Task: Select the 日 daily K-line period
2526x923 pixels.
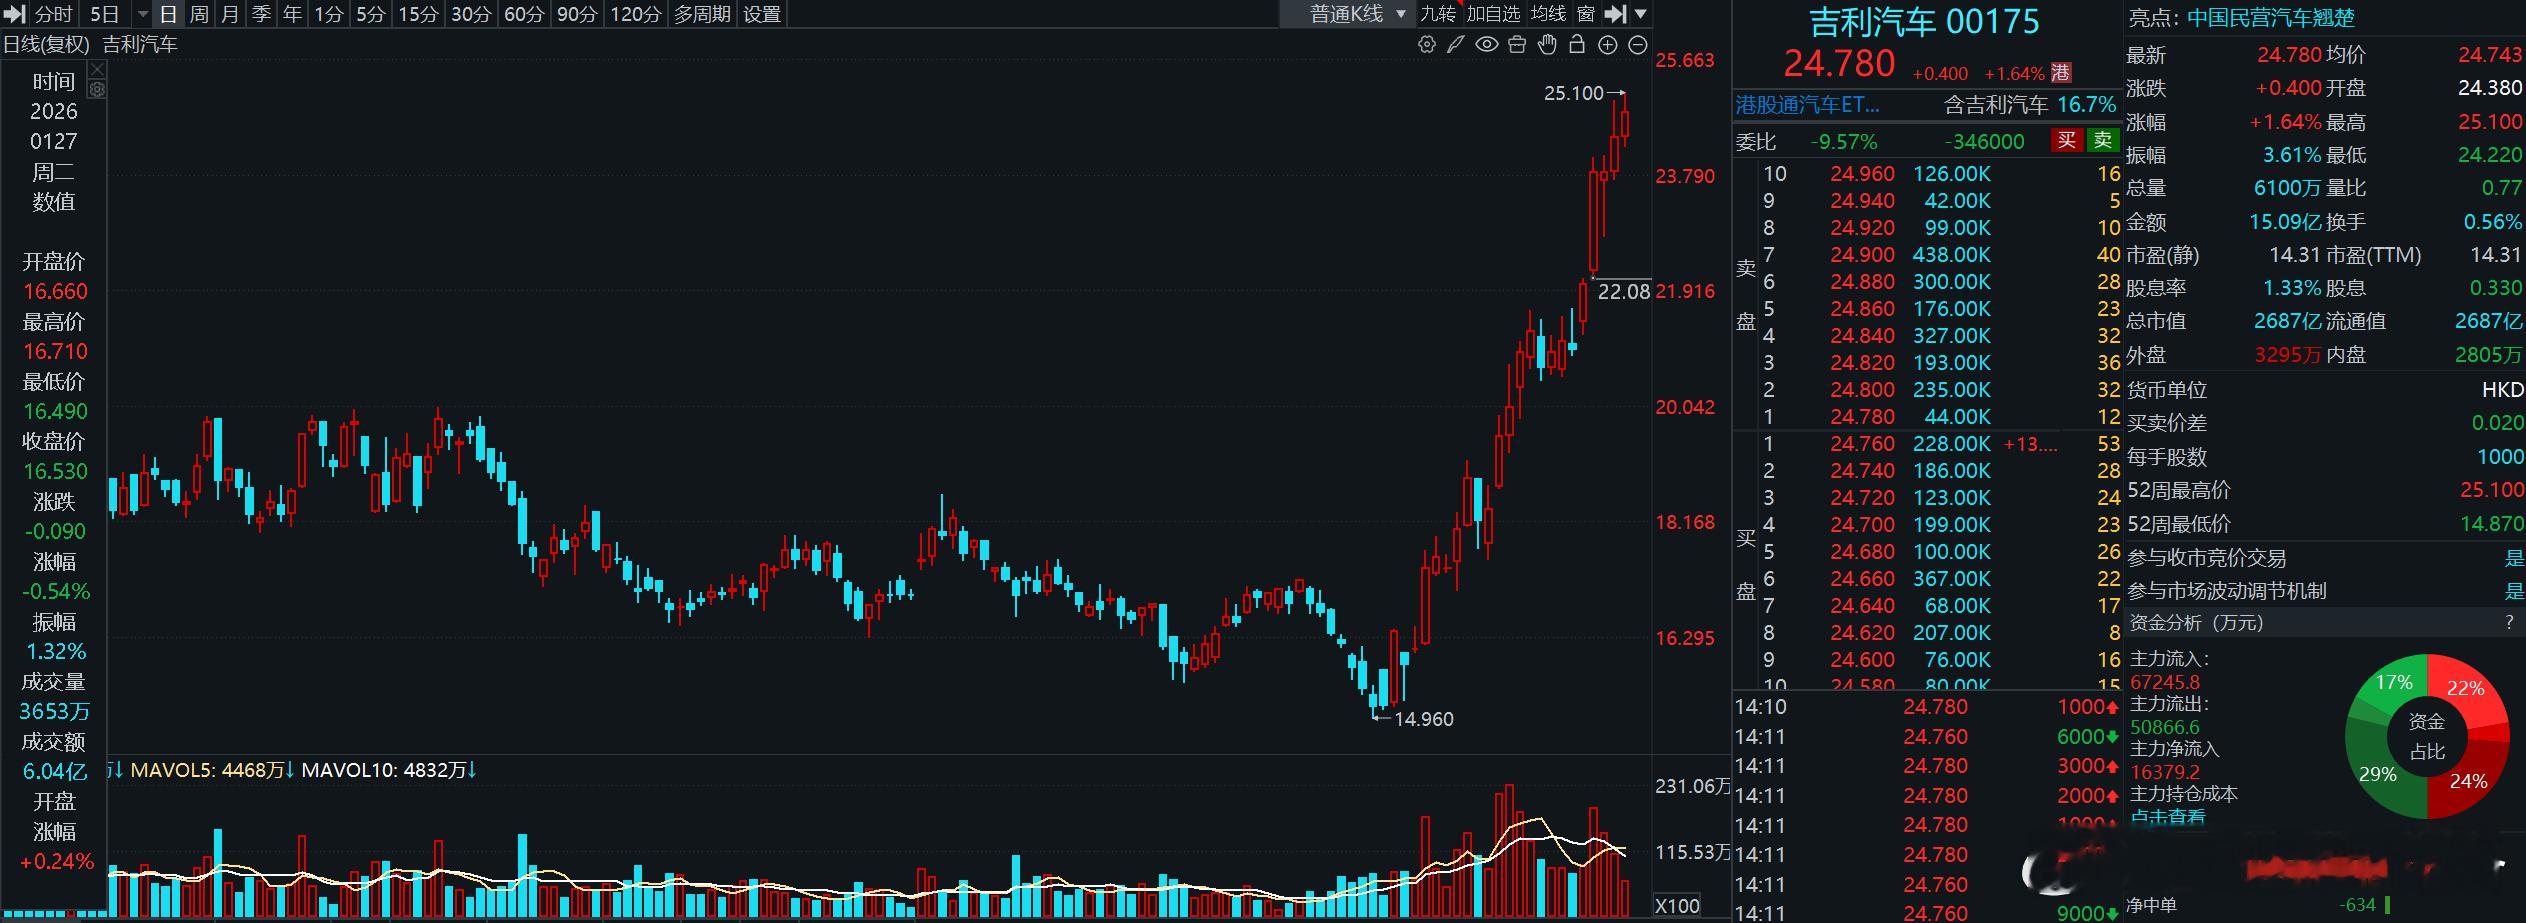Action: pyautogui.click(x=168, y=14)
